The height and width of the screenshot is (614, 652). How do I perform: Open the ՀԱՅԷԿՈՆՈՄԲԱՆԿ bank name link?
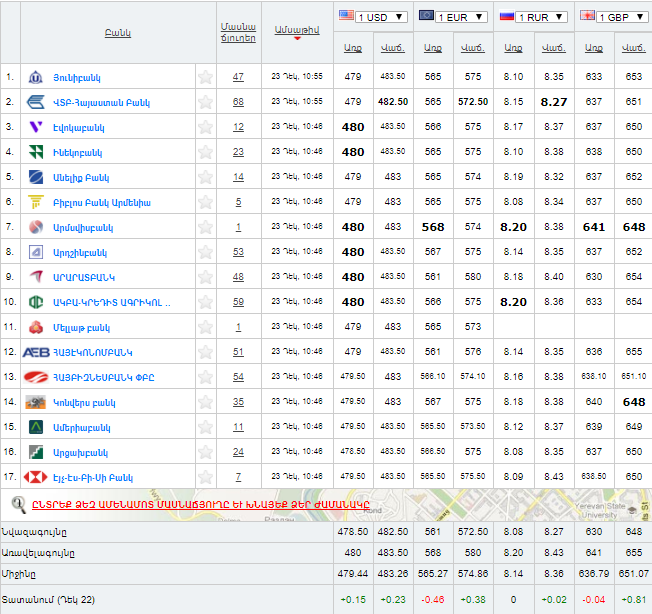(93, 353)
